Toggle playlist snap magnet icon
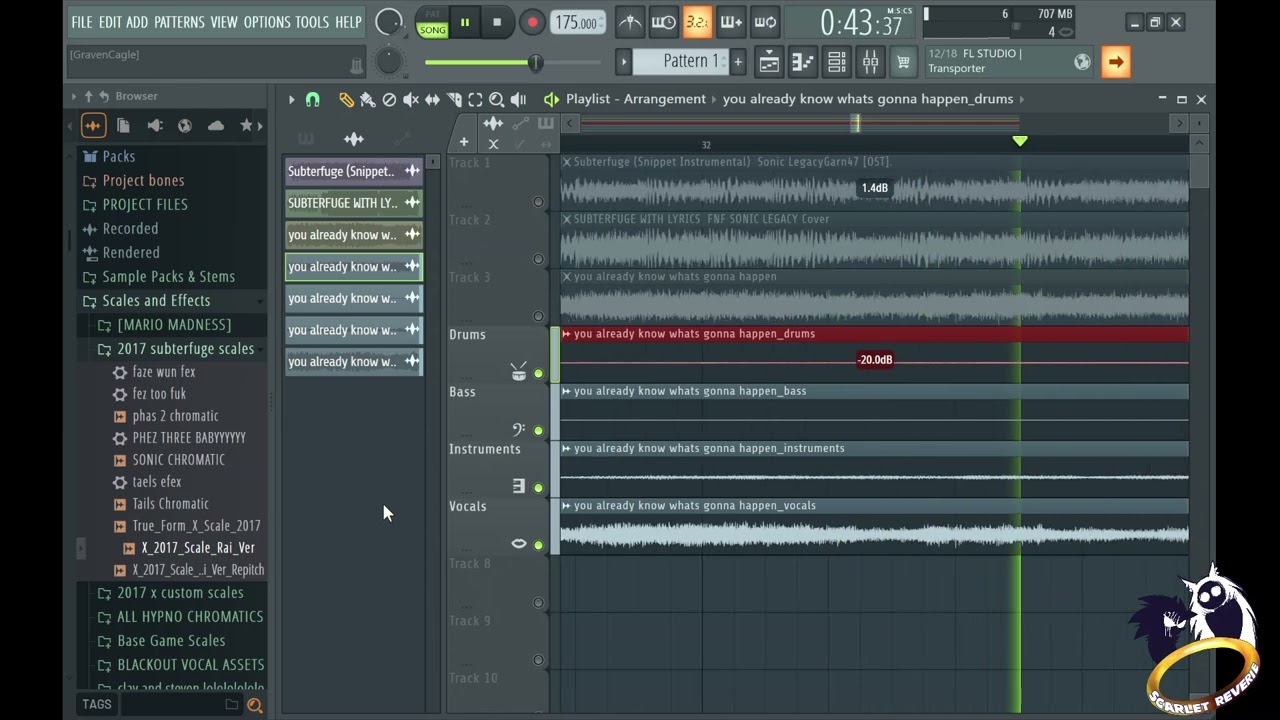Viewport: 1280px width, 720px height. 313,99
